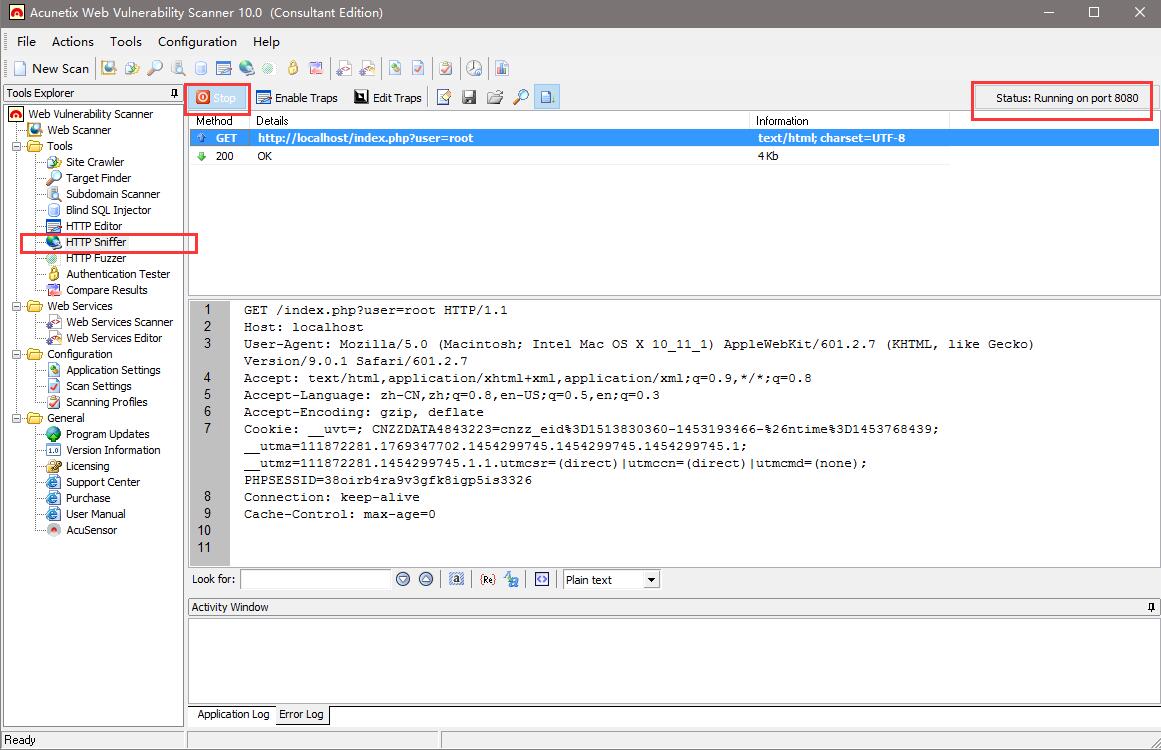Find previous match with up arrow icon
This screenshot has width=1161, height=750.
click(426, 579)
